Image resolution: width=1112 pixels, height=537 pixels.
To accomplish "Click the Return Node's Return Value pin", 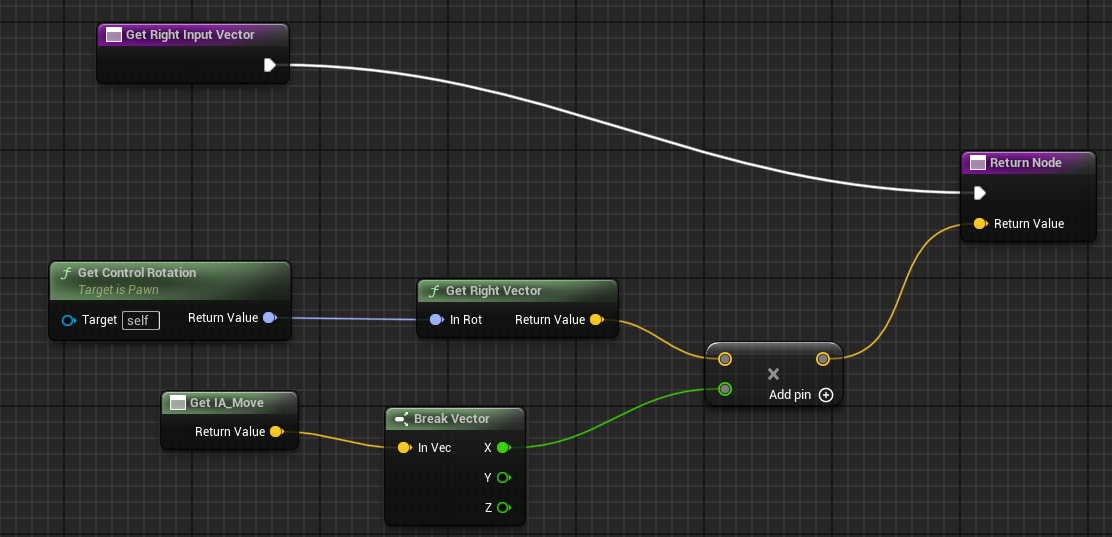I will tap(980, 224).
